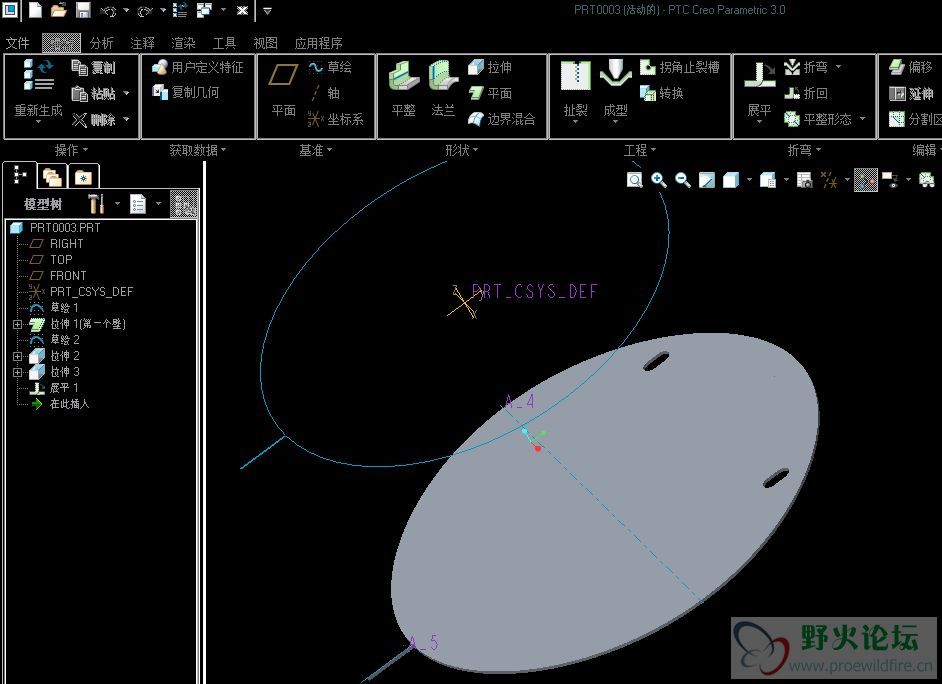
Task: Click 用户定义特征 user-defined feature
Action: [198, 67]
